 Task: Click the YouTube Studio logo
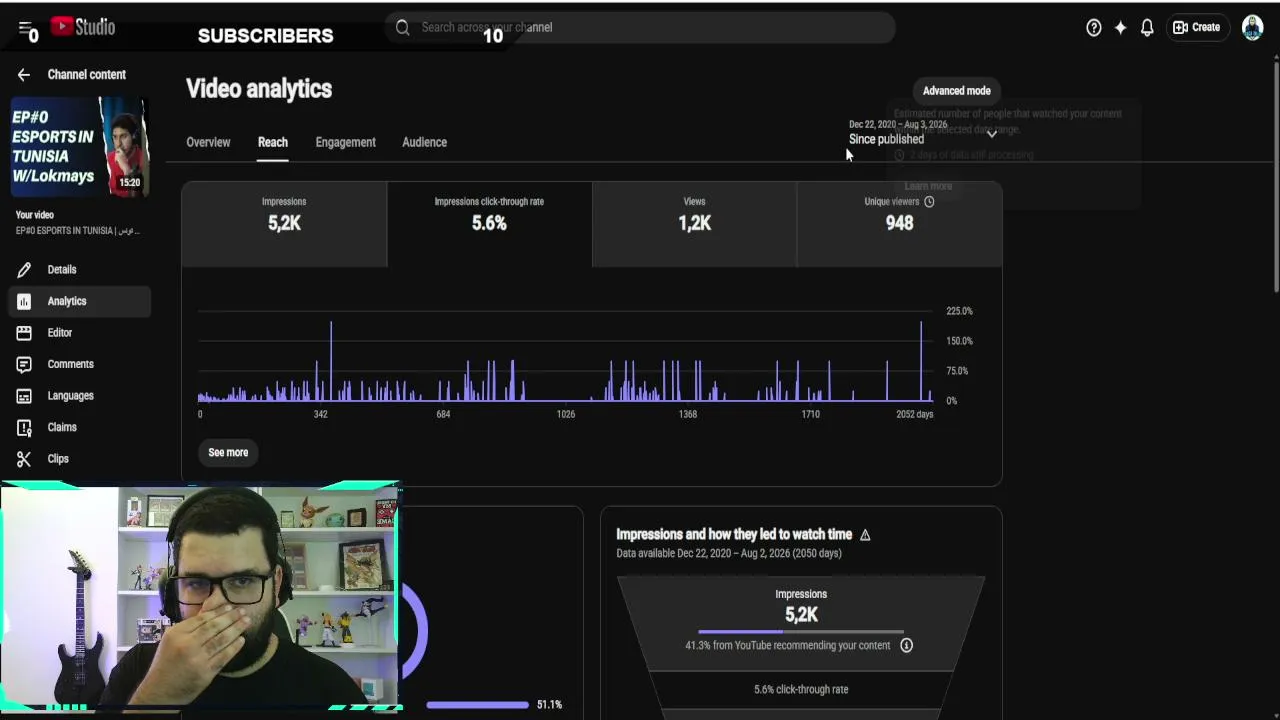tap(83, 27)
